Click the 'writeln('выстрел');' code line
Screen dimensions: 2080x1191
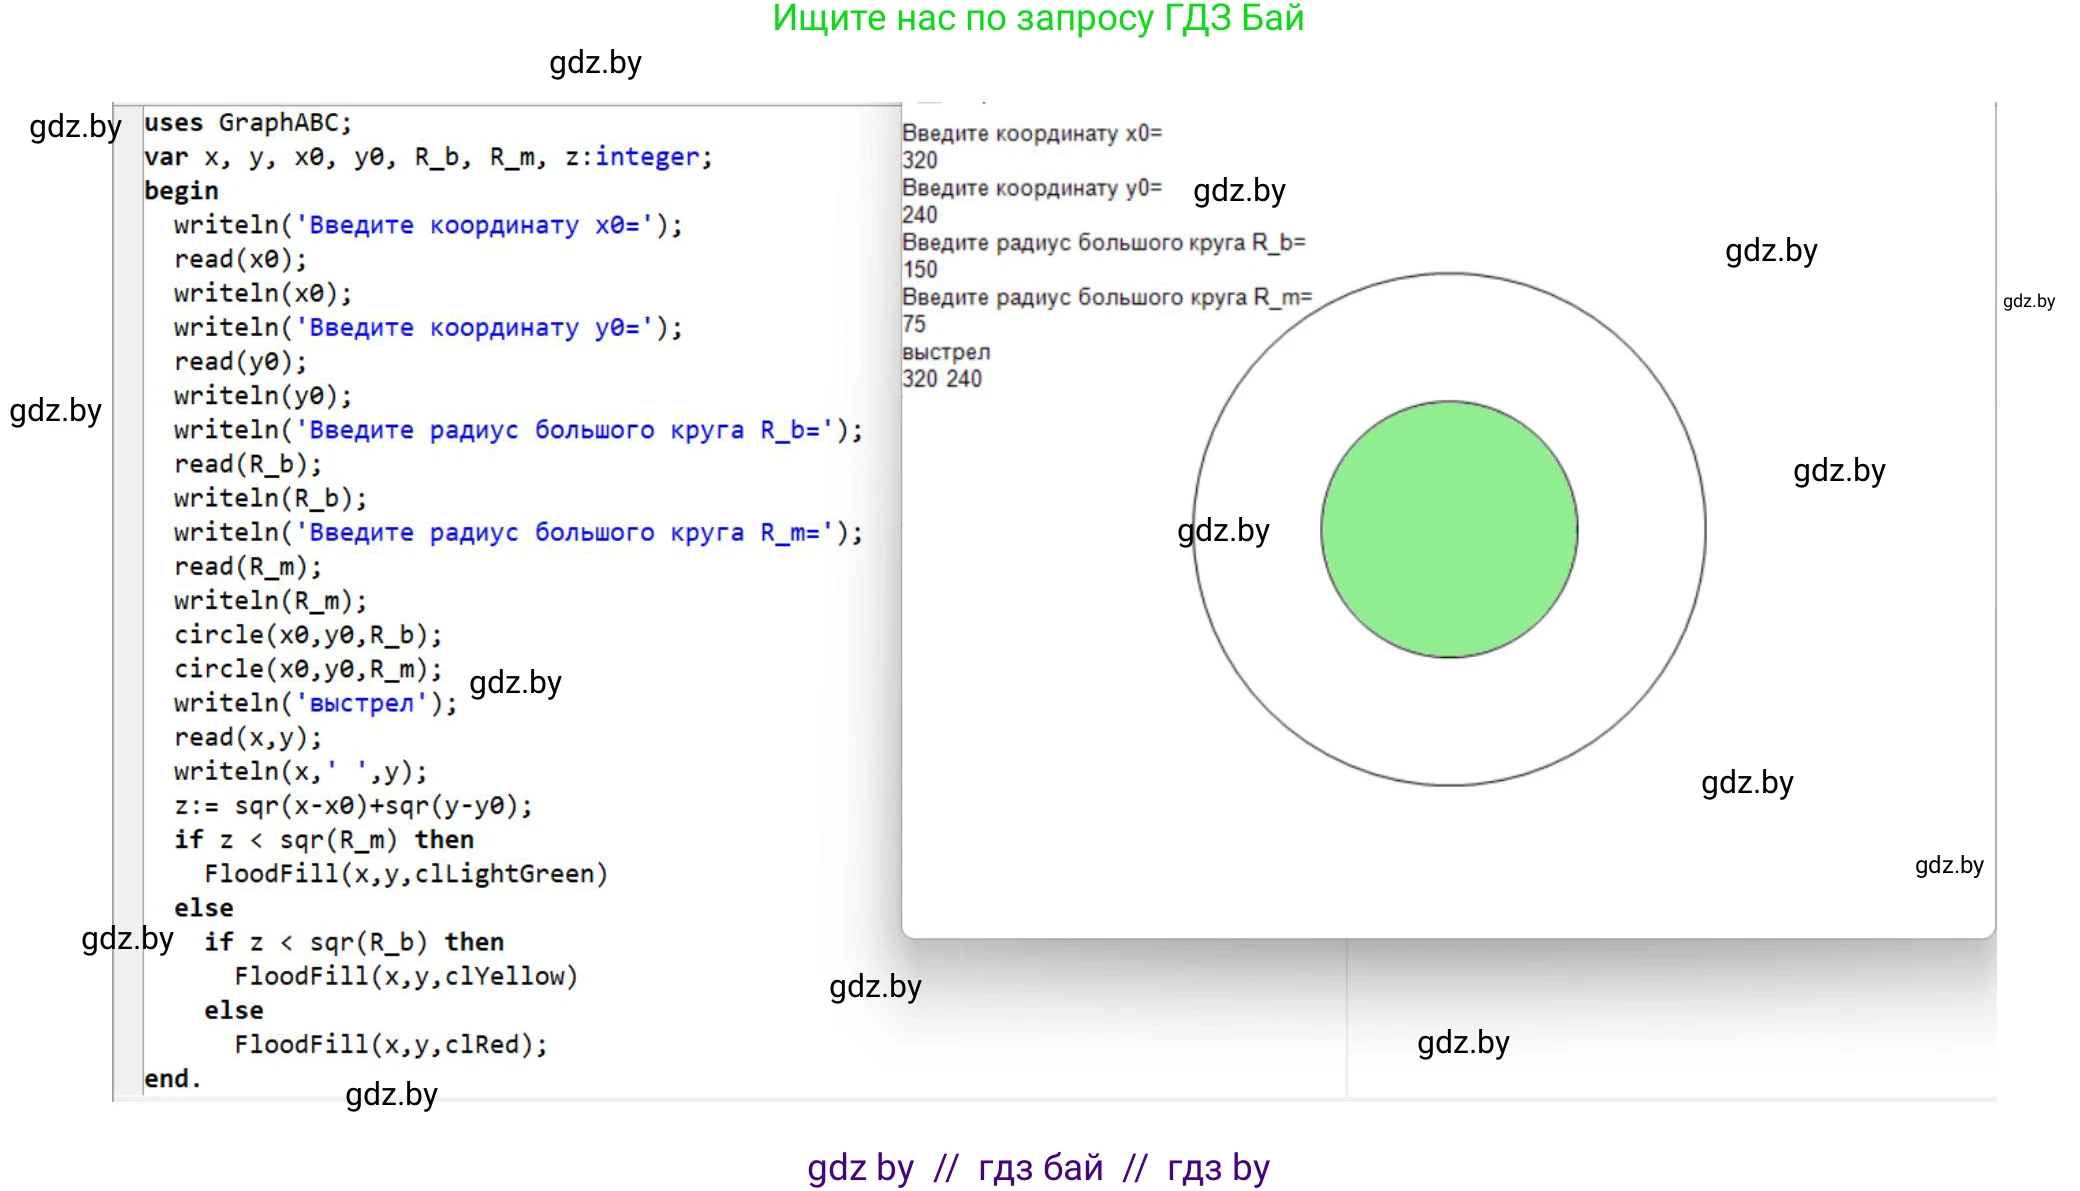pos(314,704)
